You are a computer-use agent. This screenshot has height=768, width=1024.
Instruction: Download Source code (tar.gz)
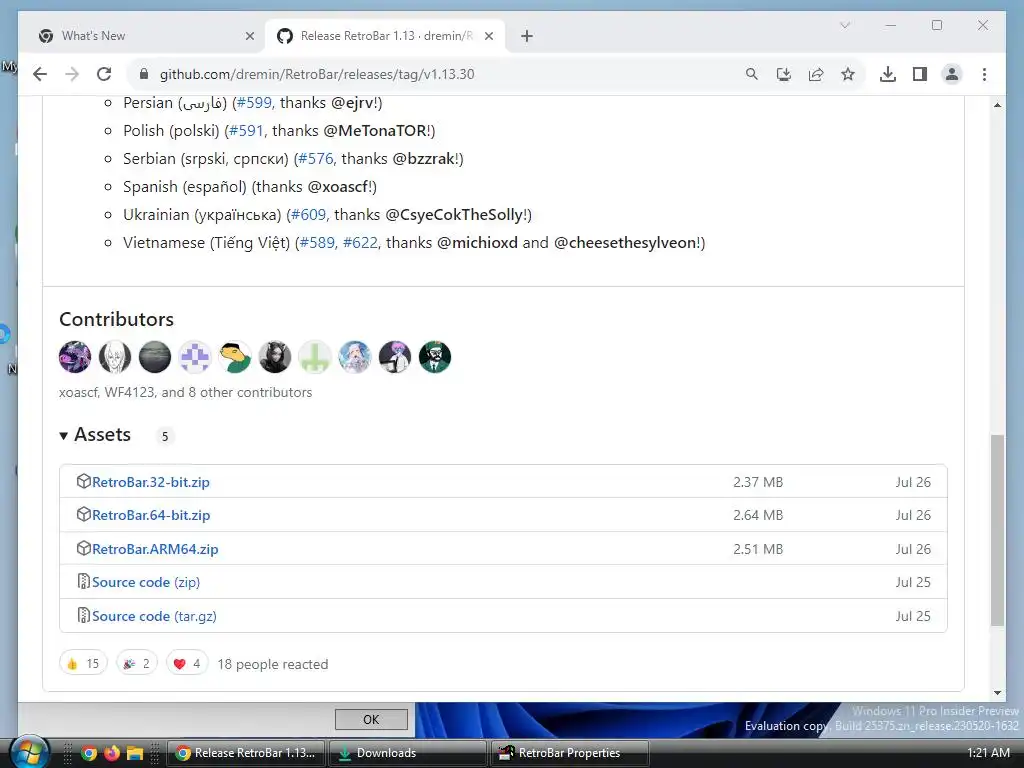point(154,616)
